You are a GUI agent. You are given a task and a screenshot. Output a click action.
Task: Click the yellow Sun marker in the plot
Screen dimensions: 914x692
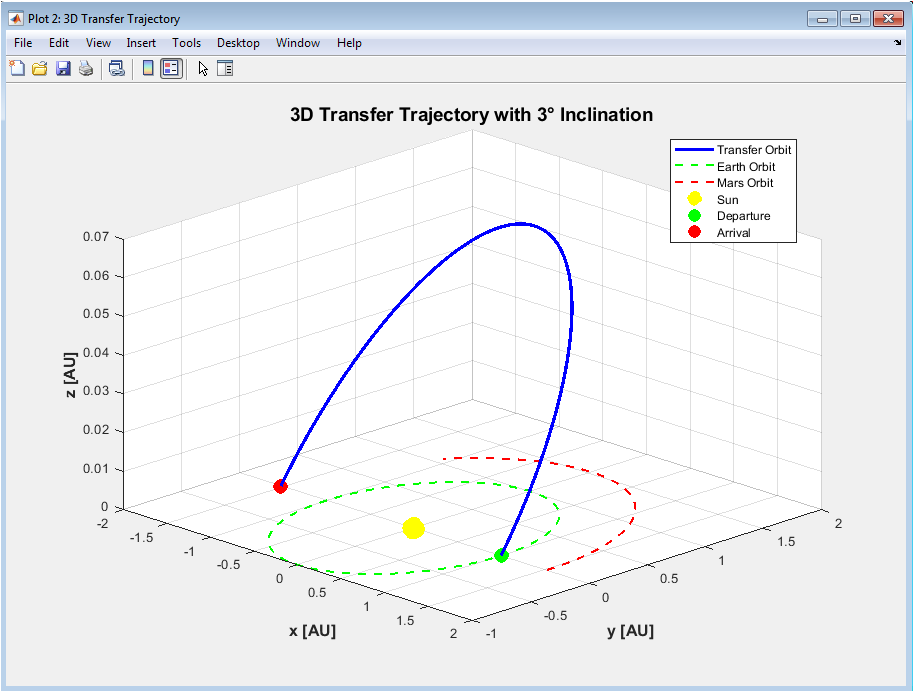413,528
